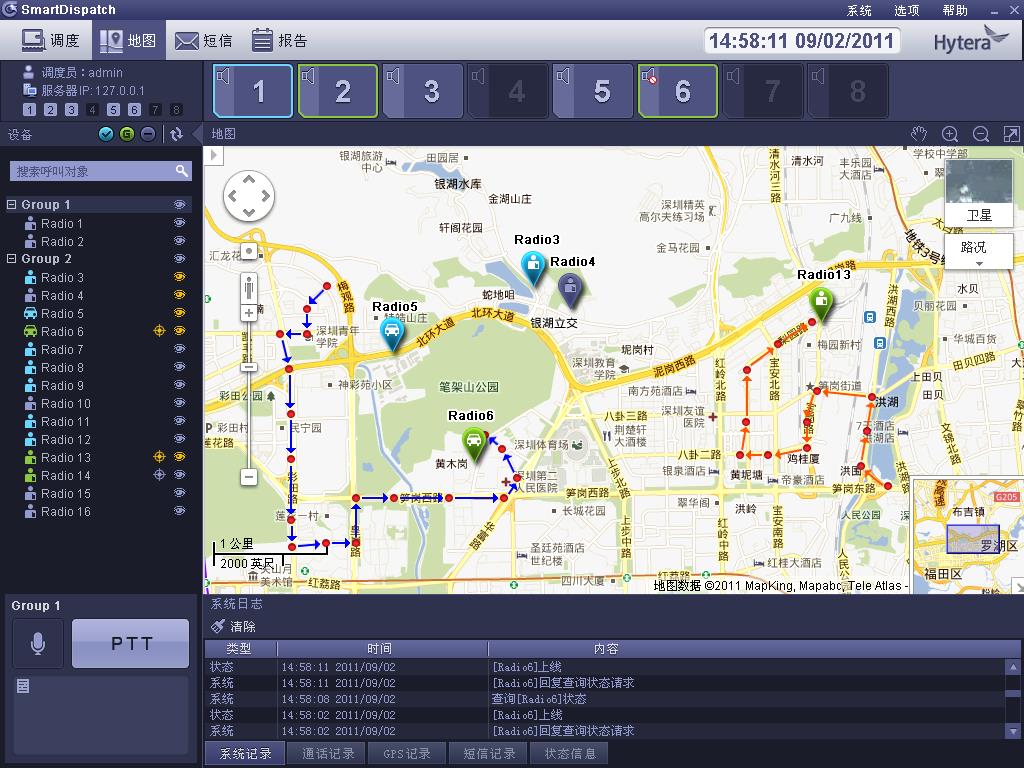Viewport: 1024px width, 768px height.
Task: Collapse the Group 1 tree node
Action: [11, 204]
